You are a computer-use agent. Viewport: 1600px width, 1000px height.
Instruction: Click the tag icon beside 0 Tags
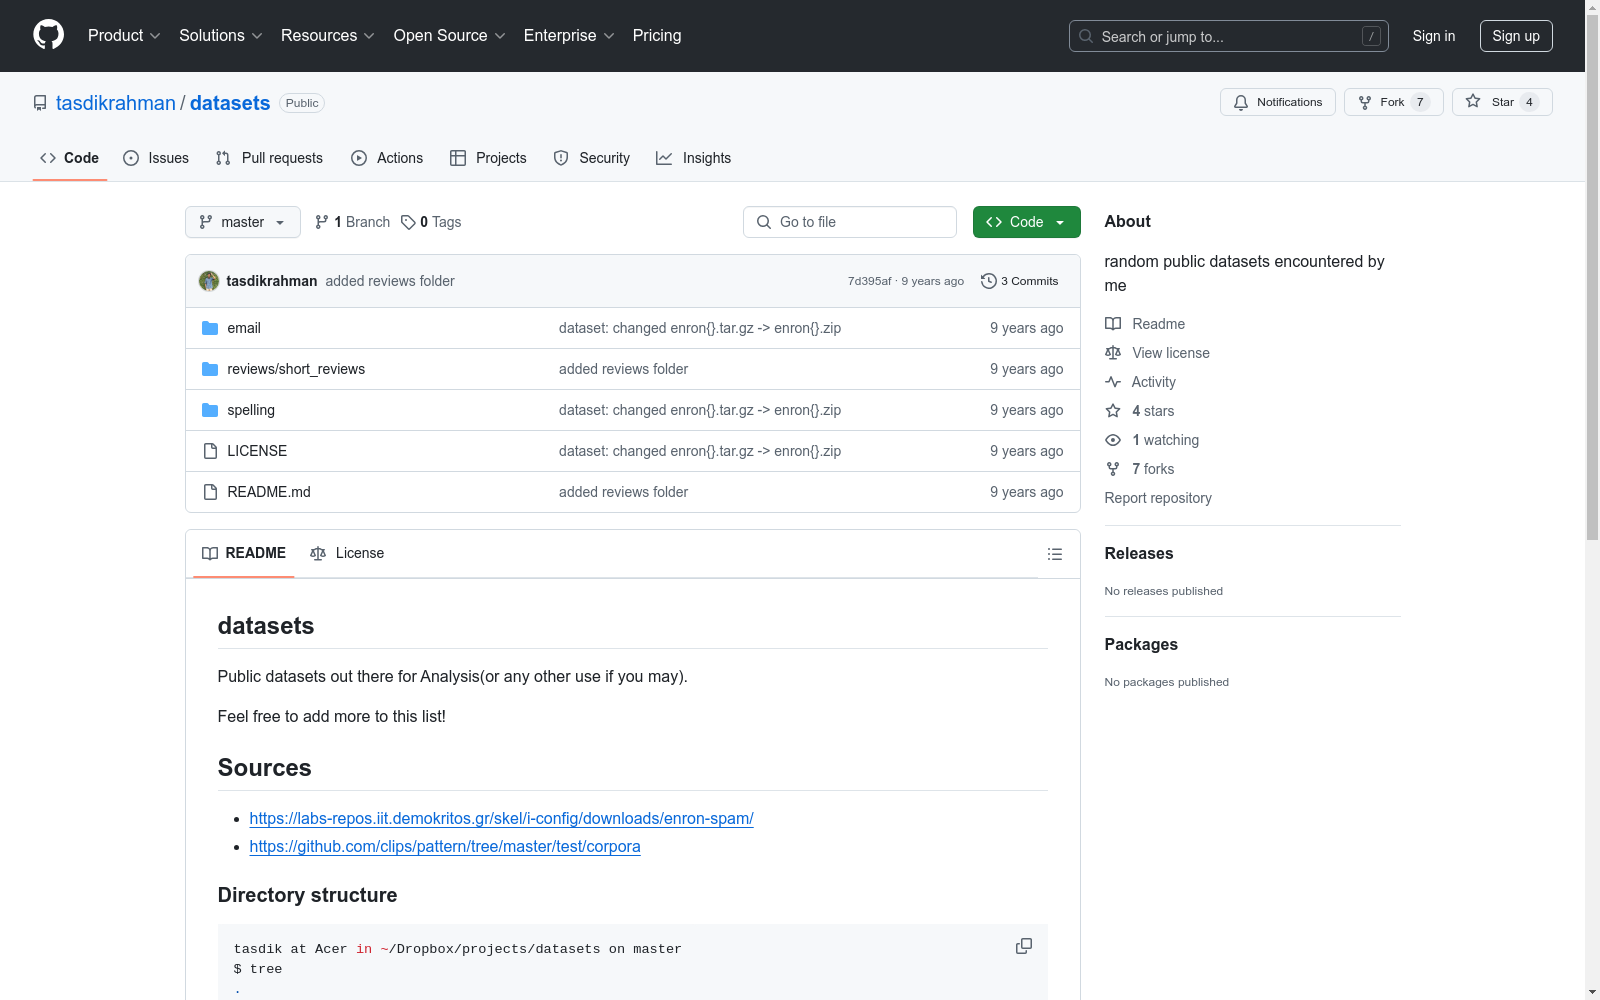click(x=408, y=222)
